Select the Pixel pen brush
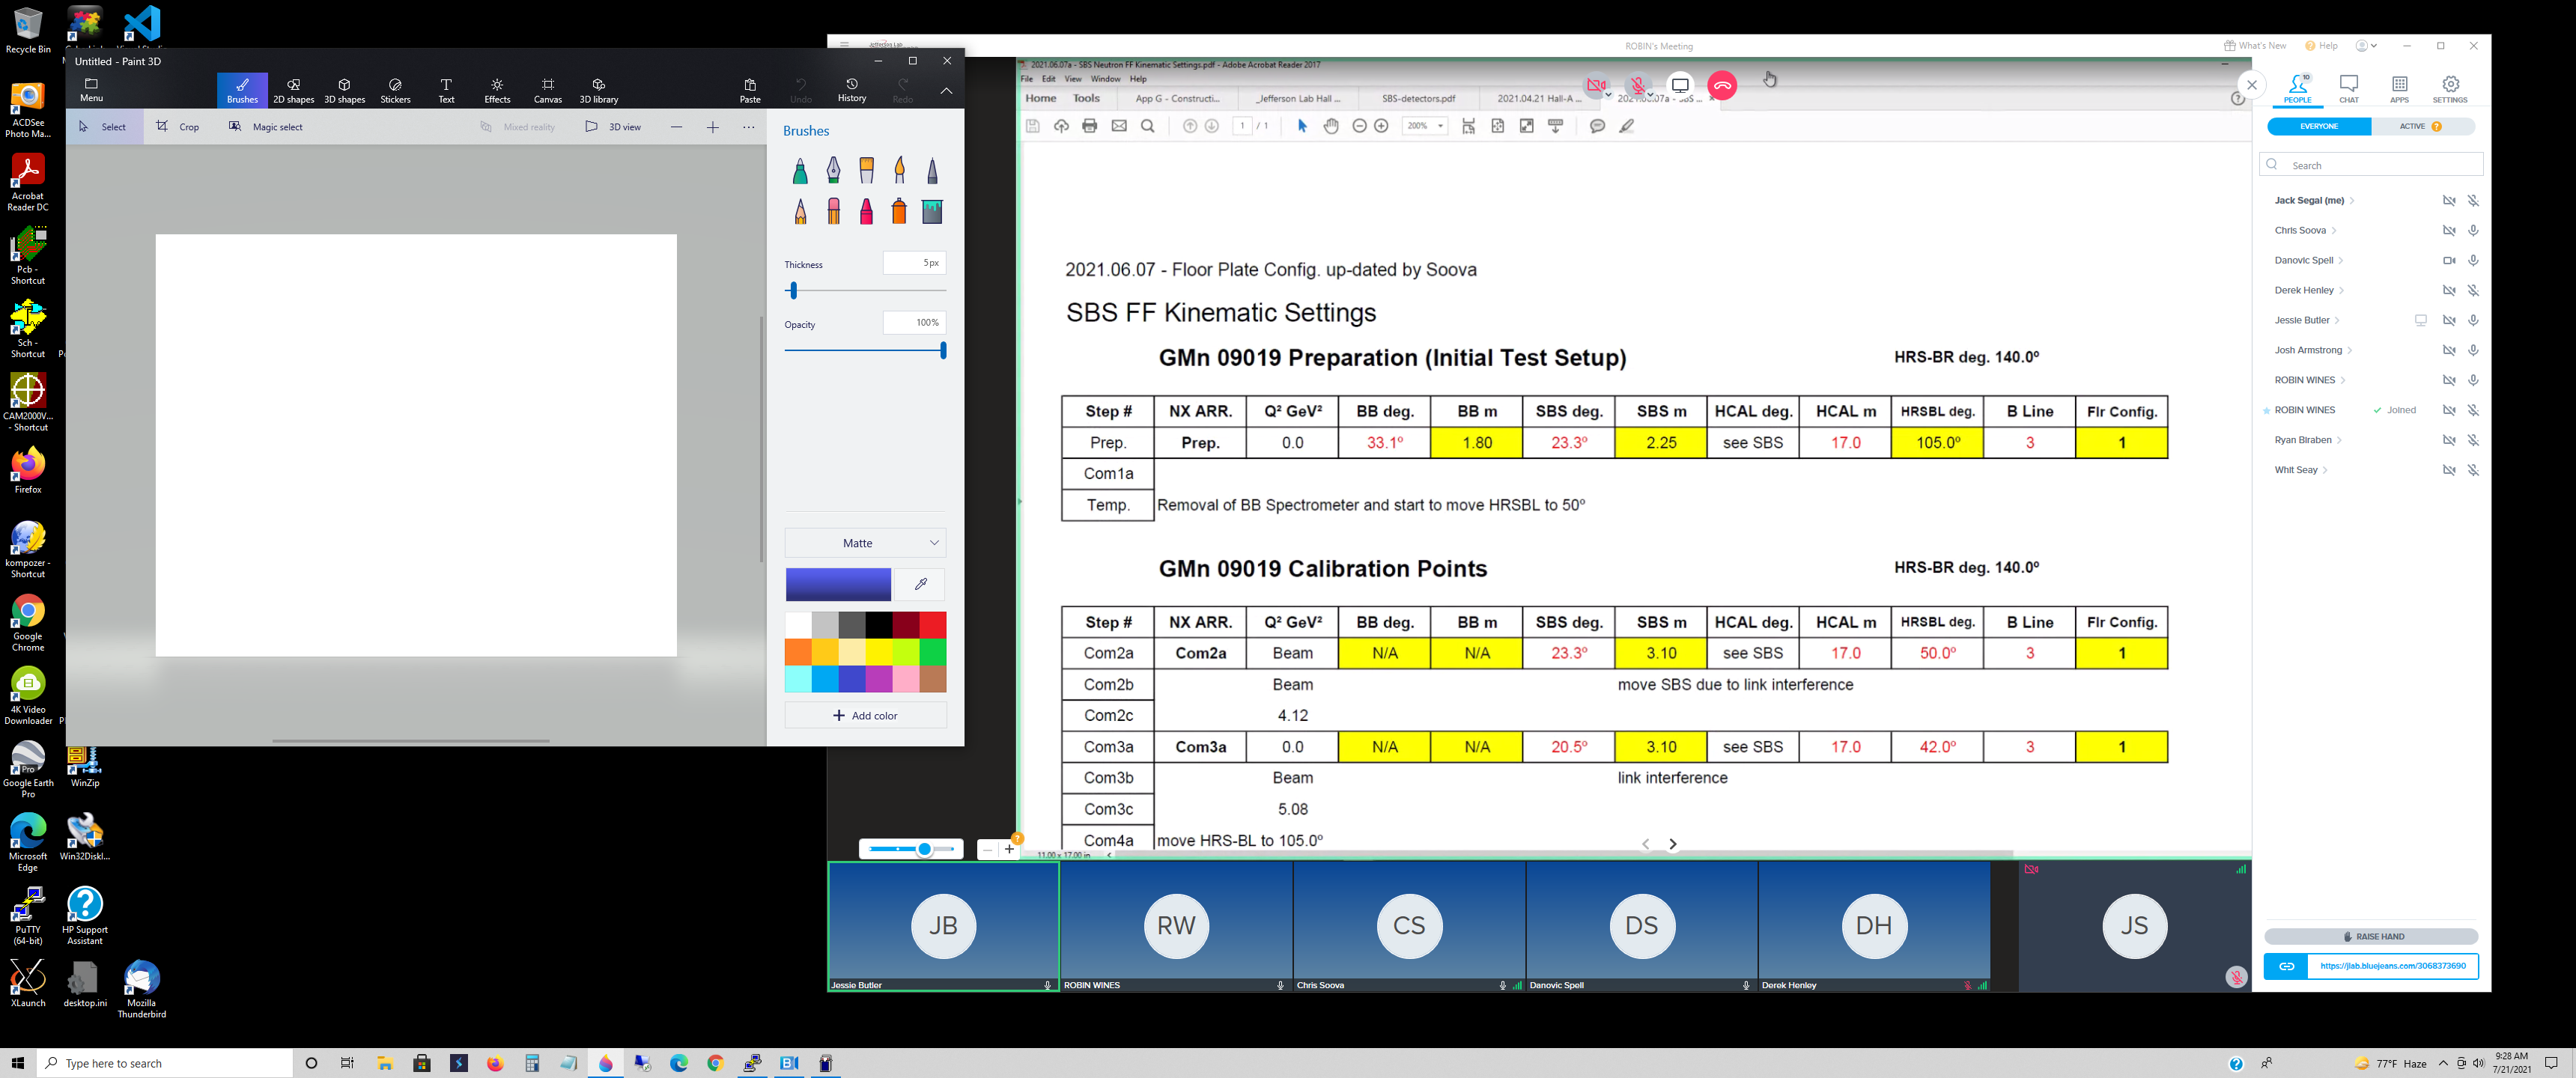The image size is (2576, 1078). click(932, 171)
